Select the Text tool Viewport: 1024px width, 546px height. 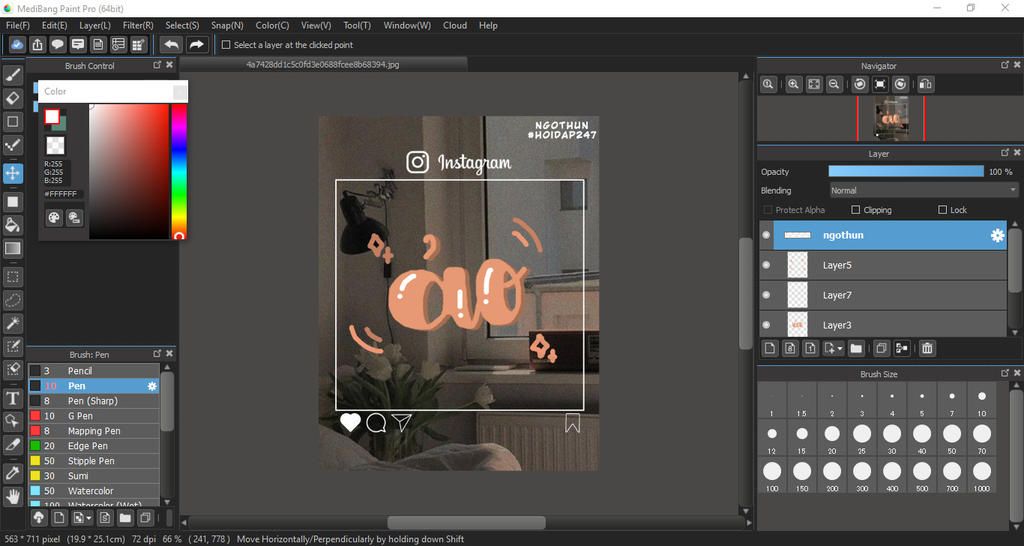(x=12, y=398)
